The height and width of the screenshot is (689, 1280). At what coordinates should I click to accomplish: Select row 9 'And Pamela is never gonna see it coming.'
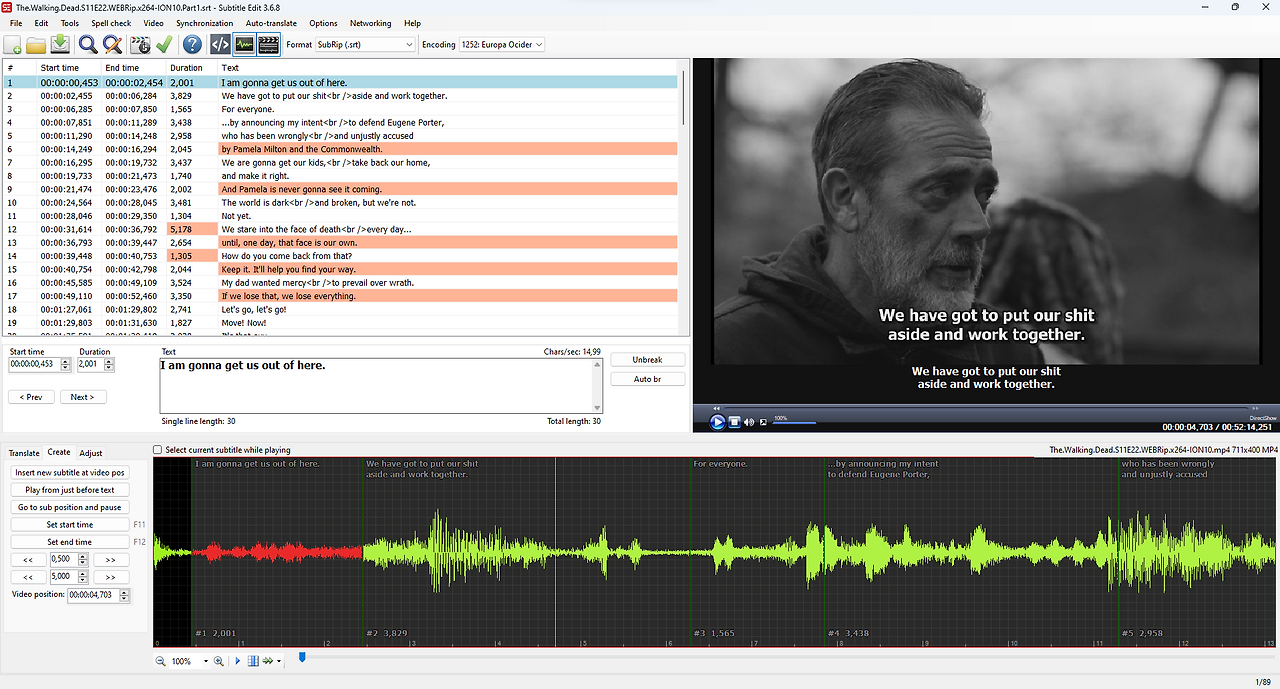(340, 189)
